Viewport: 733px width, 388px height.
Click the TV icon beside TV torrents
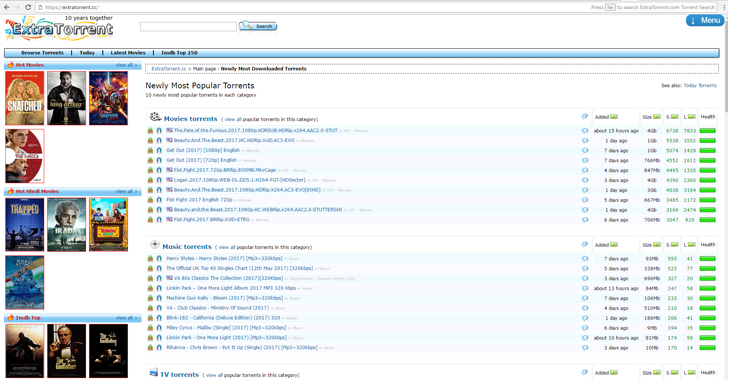pyautogui.click(x=154, y=373)
